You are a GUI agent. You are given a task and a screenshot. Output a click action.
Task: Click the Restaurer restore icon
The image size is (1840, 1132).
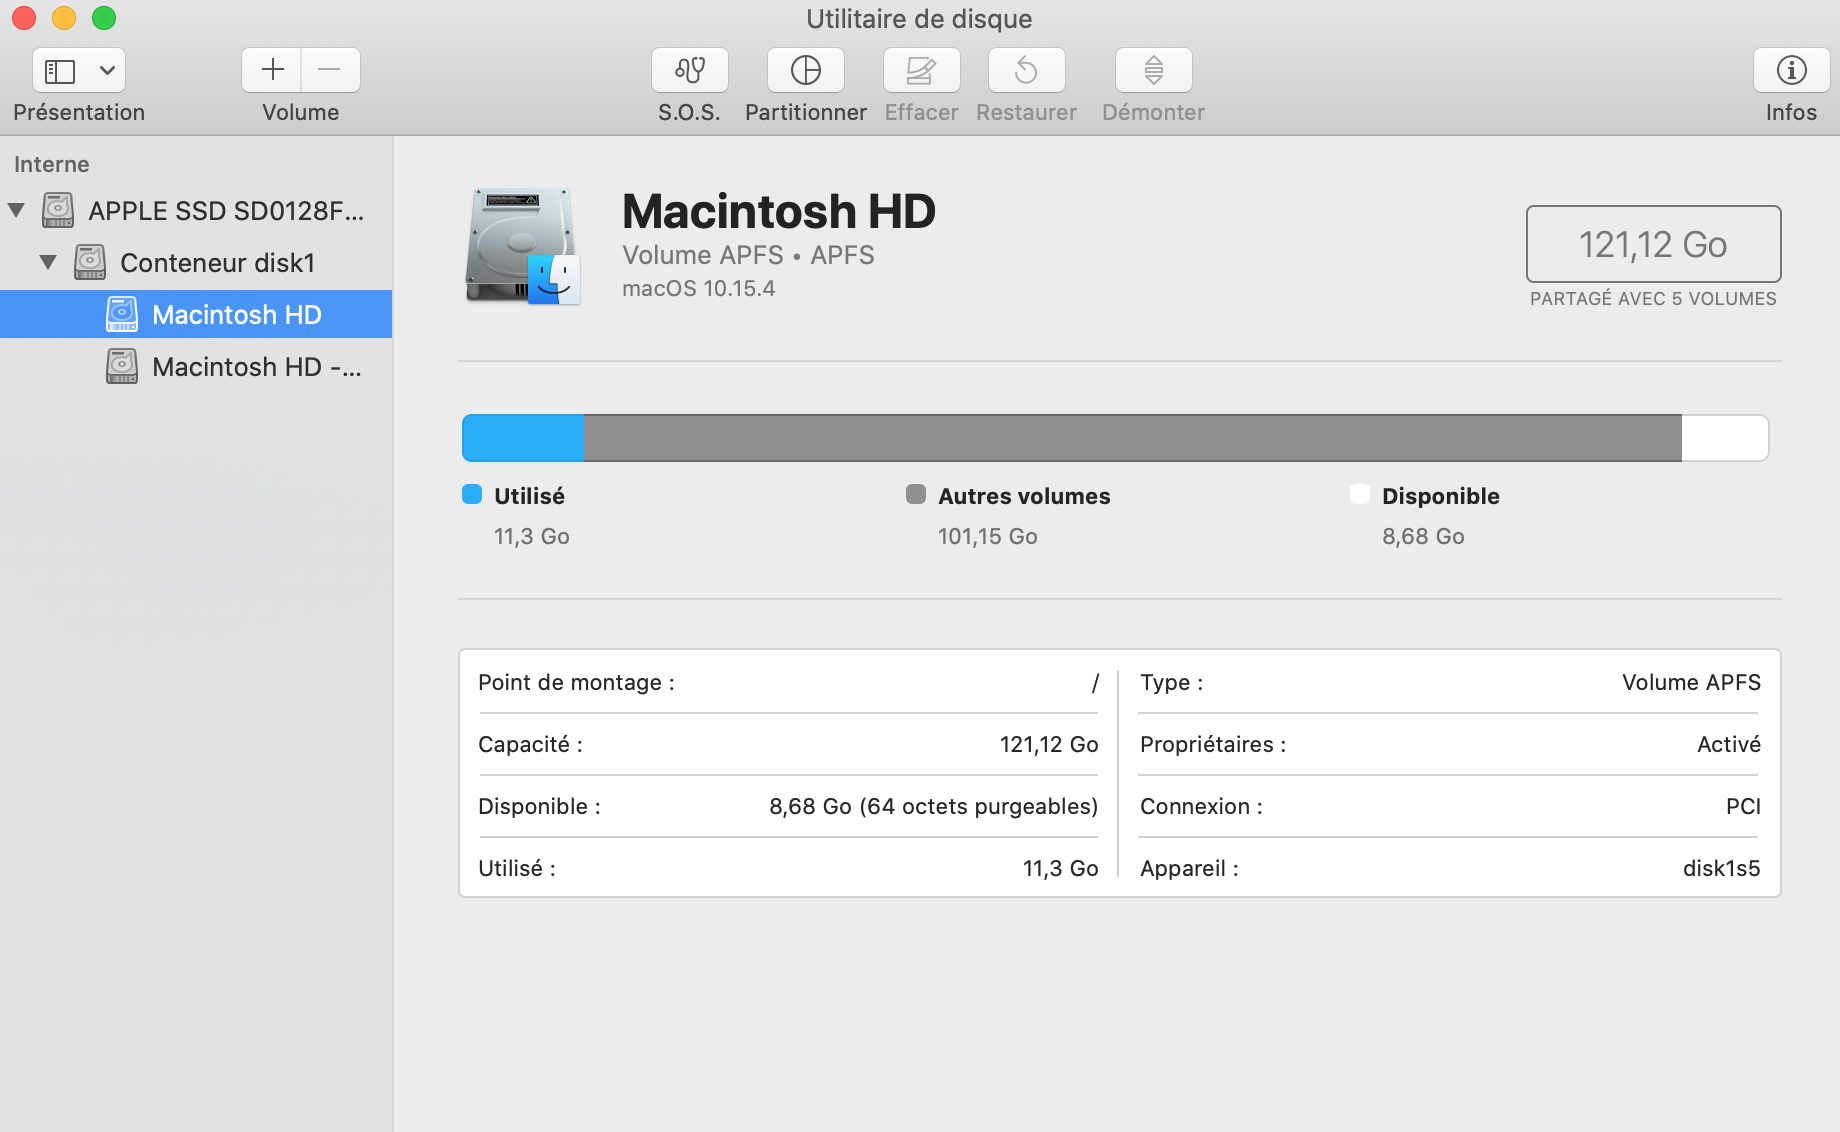[1026, 70]
